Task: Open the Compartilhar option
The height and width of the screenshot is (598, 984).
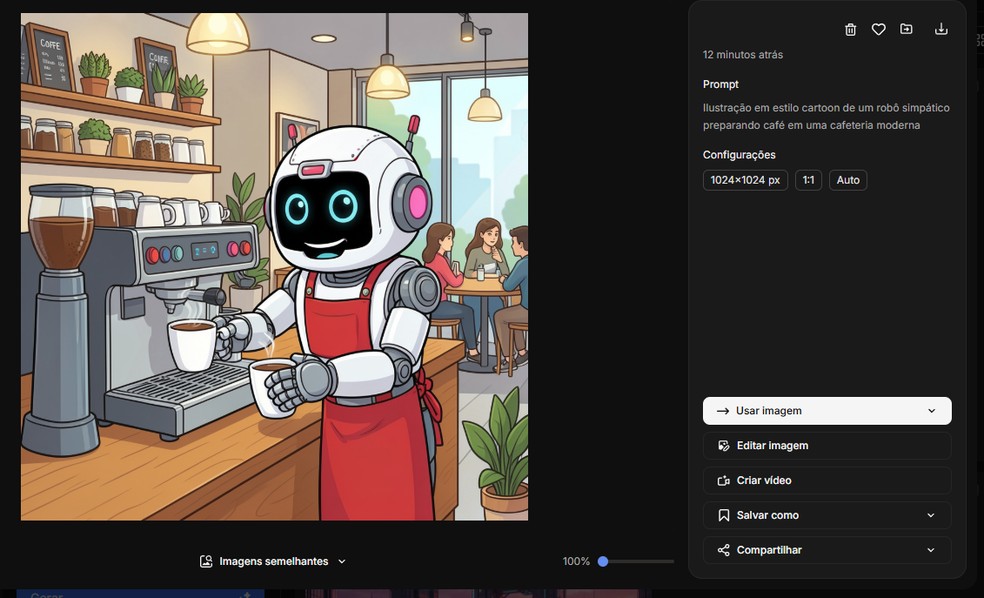Action: pyautogui.click(x=827, y=550)
